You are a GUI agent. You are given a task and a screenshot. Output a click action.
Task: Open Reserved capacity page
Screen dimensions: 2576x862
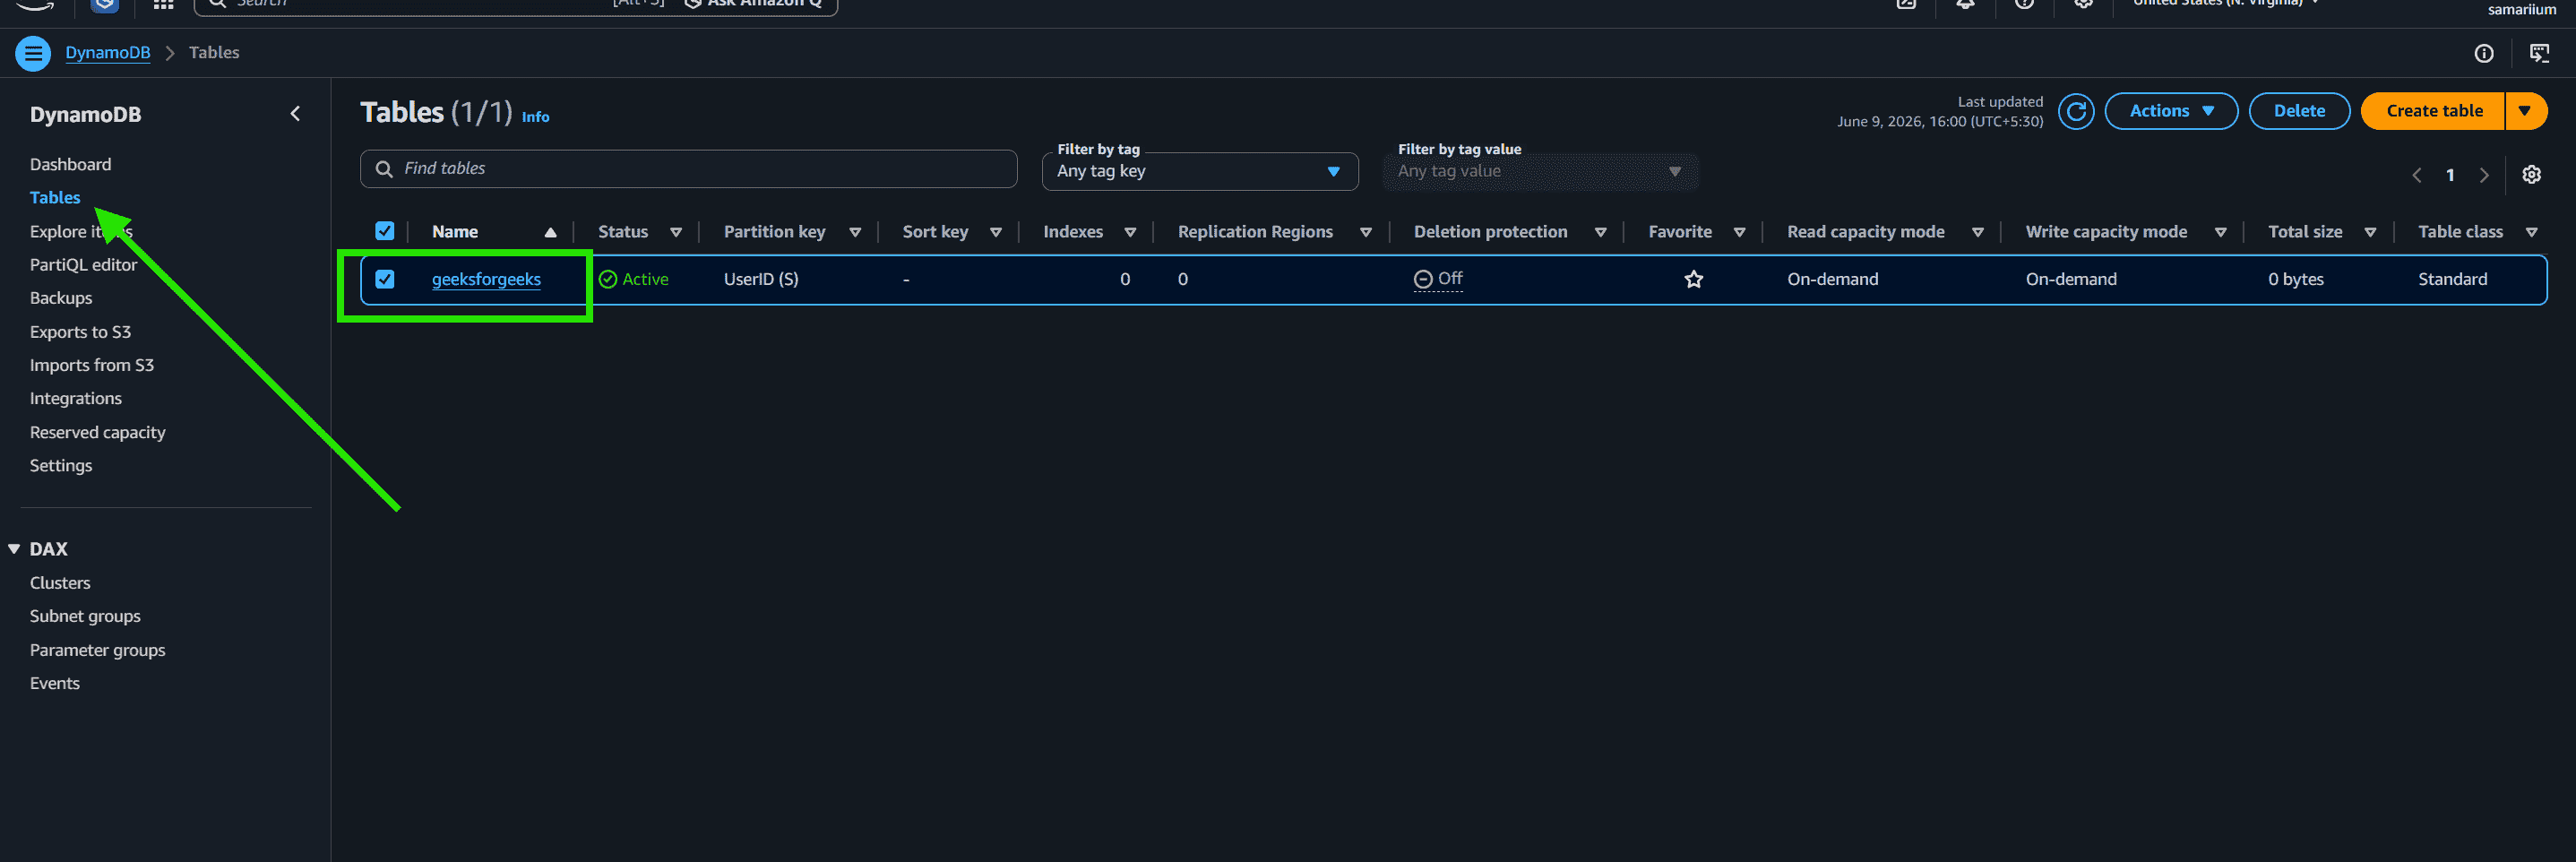coord(98,432)
